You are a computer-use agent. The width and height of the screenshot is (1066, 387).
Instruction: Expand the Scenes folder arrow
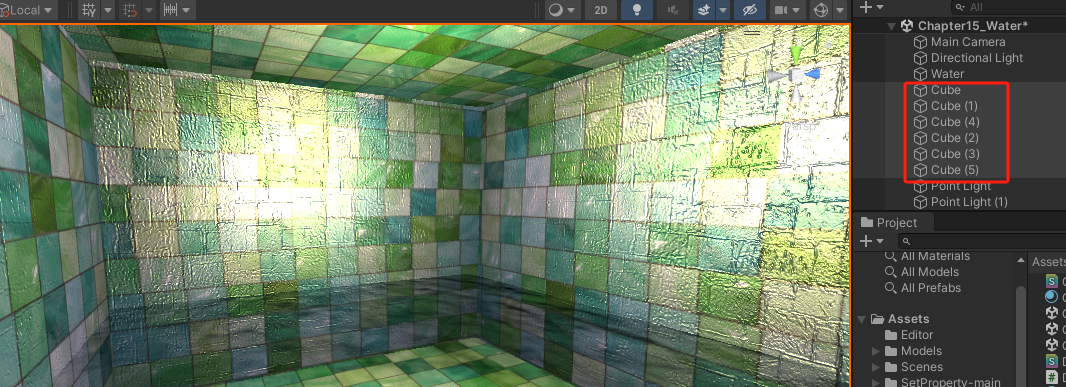pos(876,367)
